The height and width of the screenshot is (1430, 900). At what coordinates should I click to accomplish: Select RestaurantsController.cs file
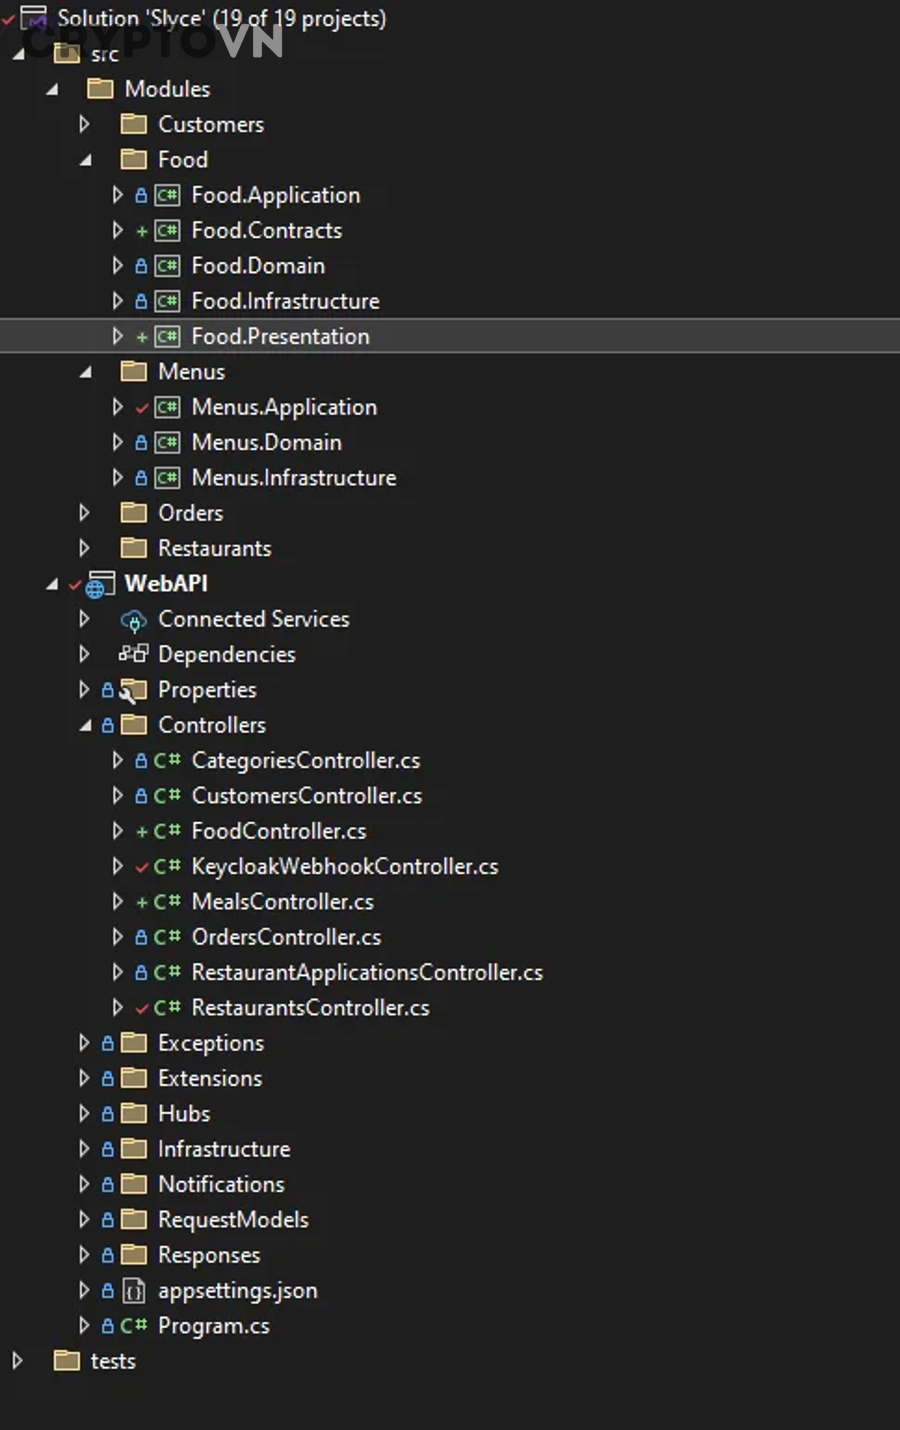310,1008
